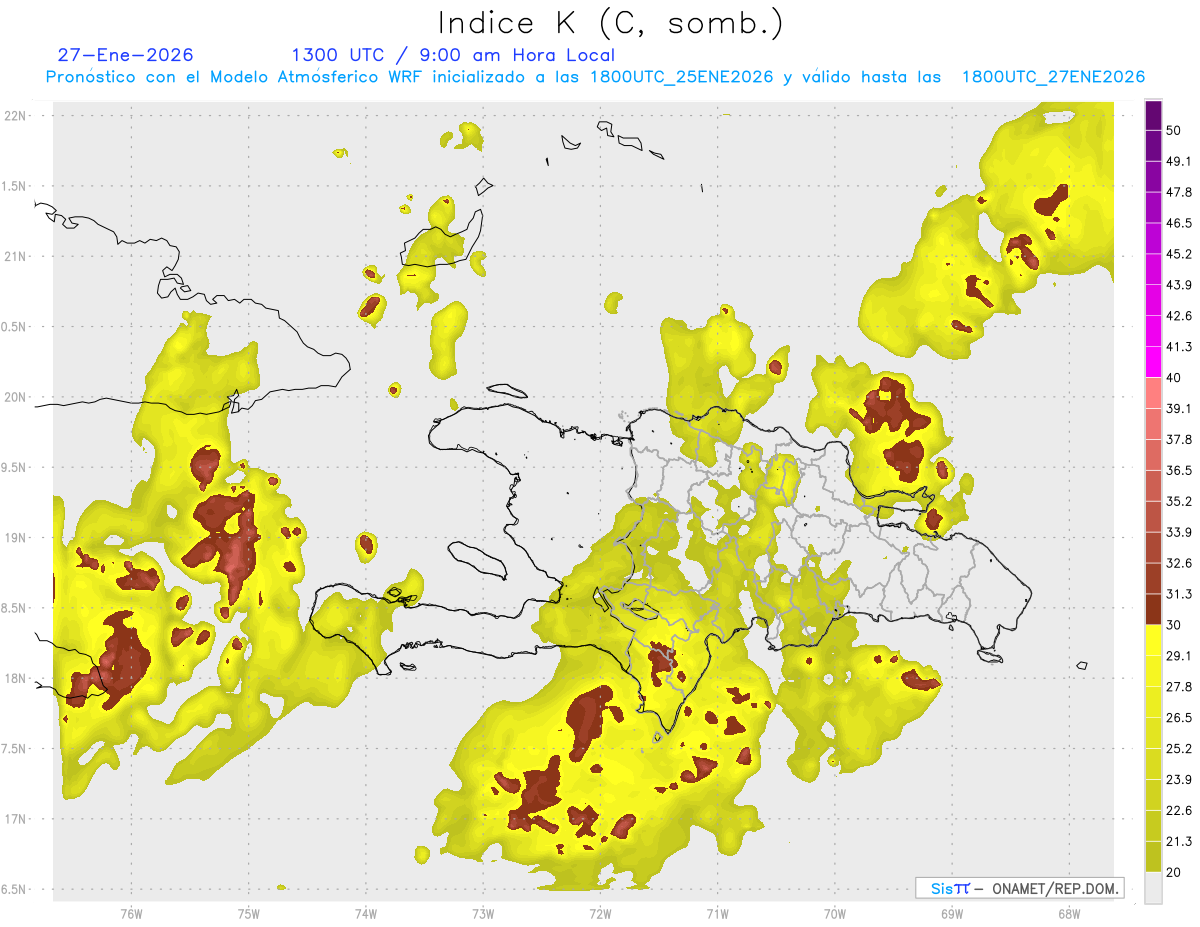
Task: Click the colorbar value label 30
Action: tap(1174, 625)
